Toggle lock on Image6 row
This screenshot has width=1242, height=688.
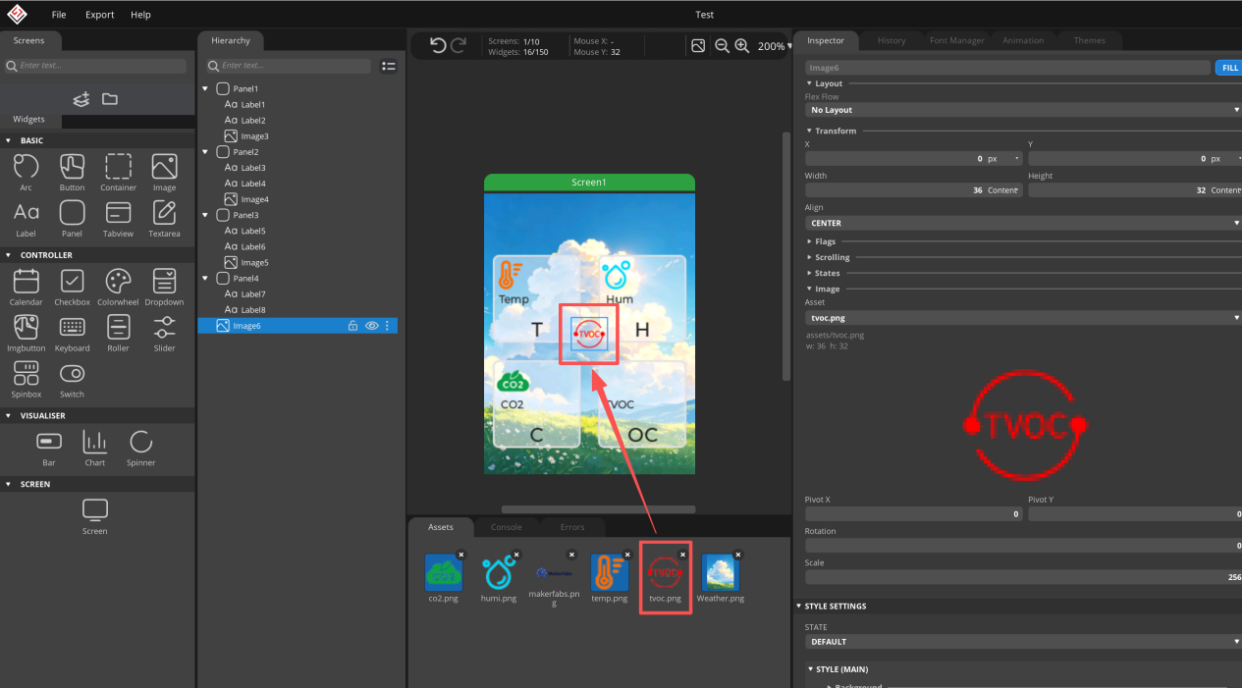pos(352,325)
